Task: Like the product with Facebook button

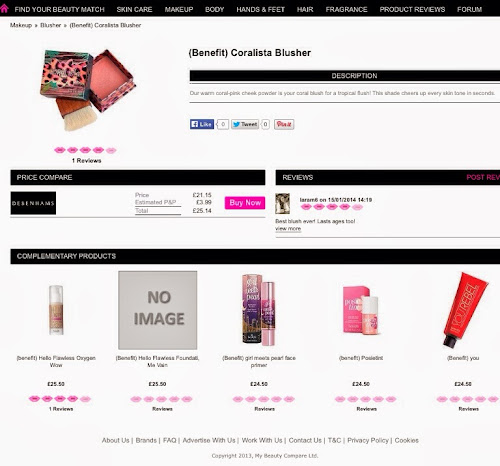Action: tap(202, 124)
